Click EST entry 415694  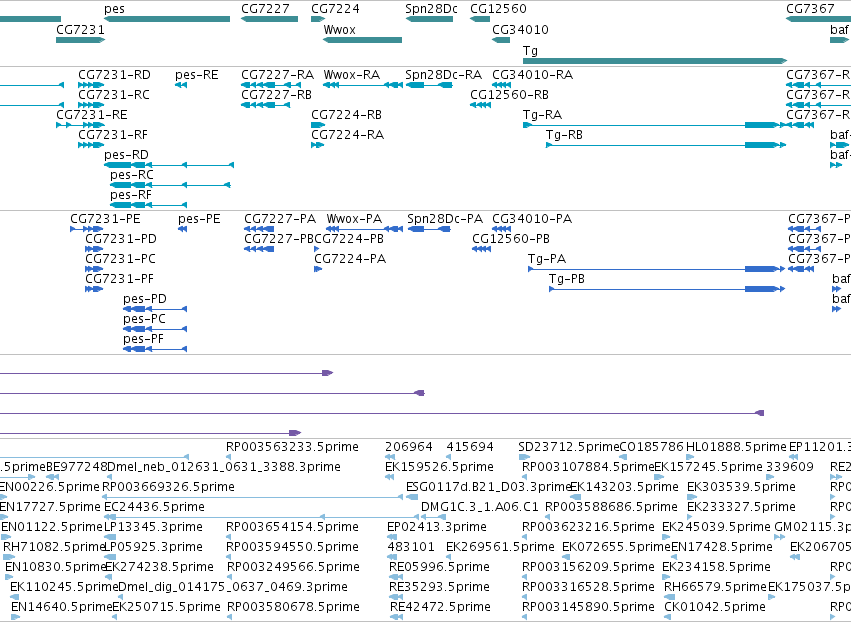tap(470, 447)
